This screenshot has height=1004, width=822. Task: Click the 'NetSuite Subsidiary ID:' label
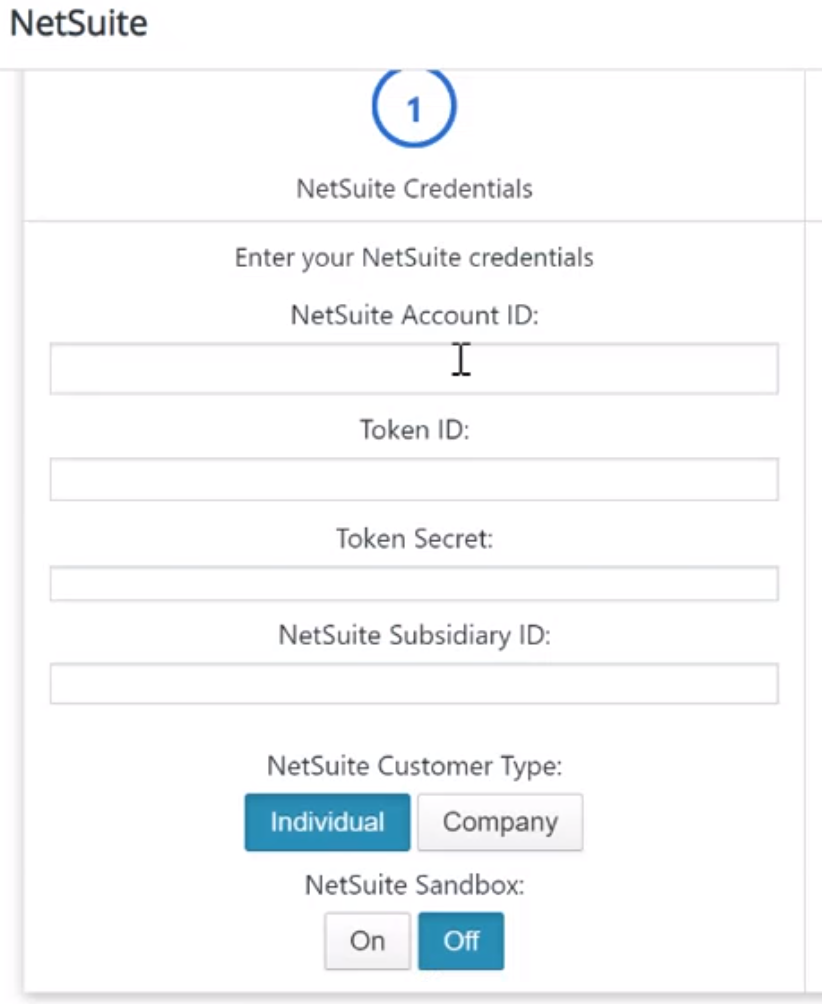(x=414, y=635)
